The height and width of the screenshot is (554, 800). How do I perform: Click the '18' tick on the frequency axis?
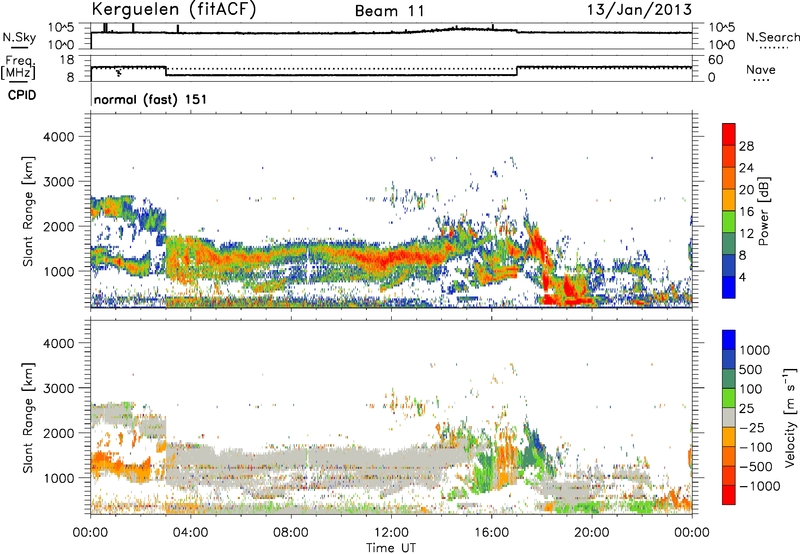[67, 60]
